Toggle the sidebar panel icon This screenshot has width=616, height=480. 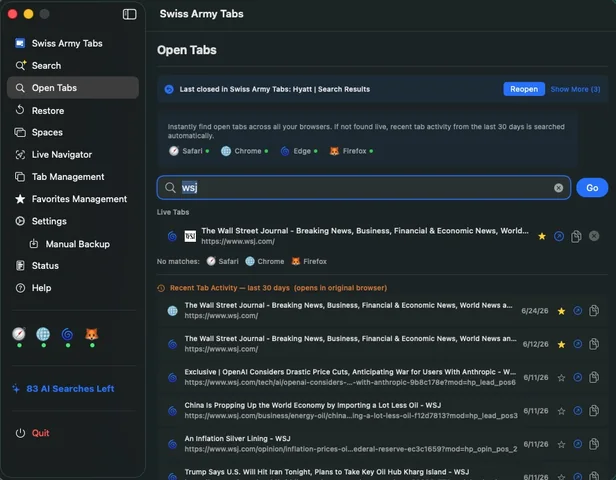[x=129, y=14]
